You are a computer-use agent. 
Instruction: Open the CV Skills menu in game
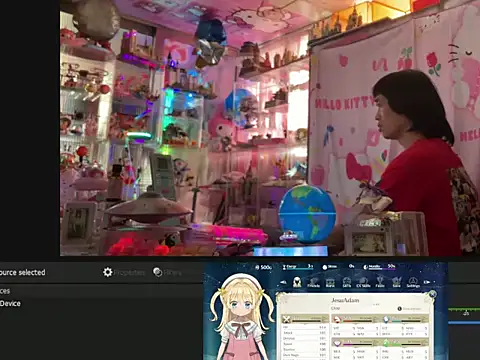[x=363, y=282]
